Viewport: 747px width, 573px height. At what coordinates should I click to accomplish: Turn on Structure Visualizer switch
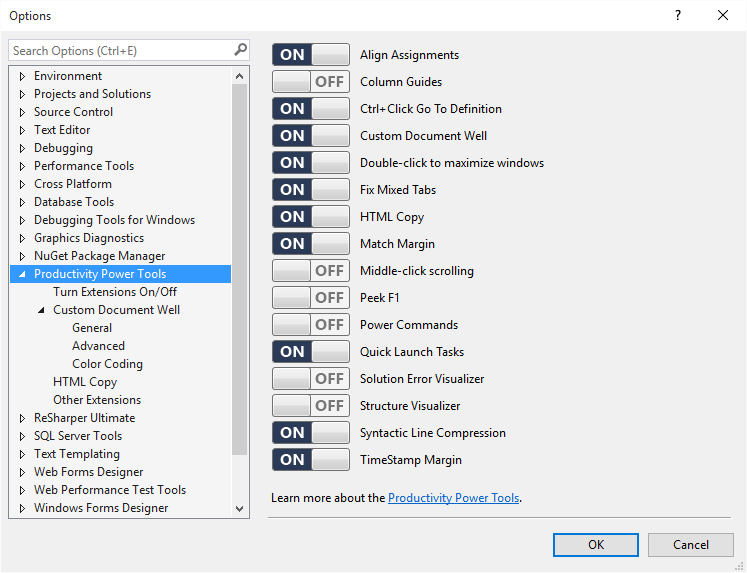point(311,406)
